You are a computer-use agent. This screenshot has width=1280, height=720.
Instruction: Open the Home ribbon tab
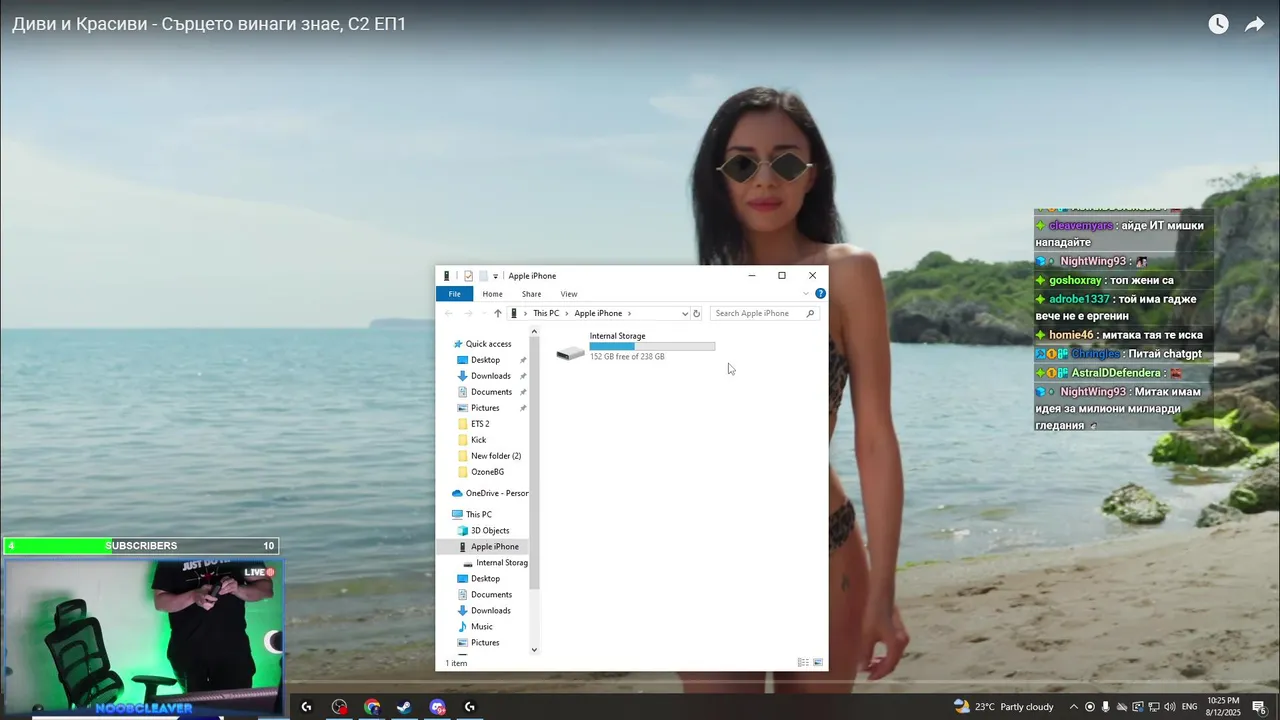pyautogui.click(x=492, y=294)
